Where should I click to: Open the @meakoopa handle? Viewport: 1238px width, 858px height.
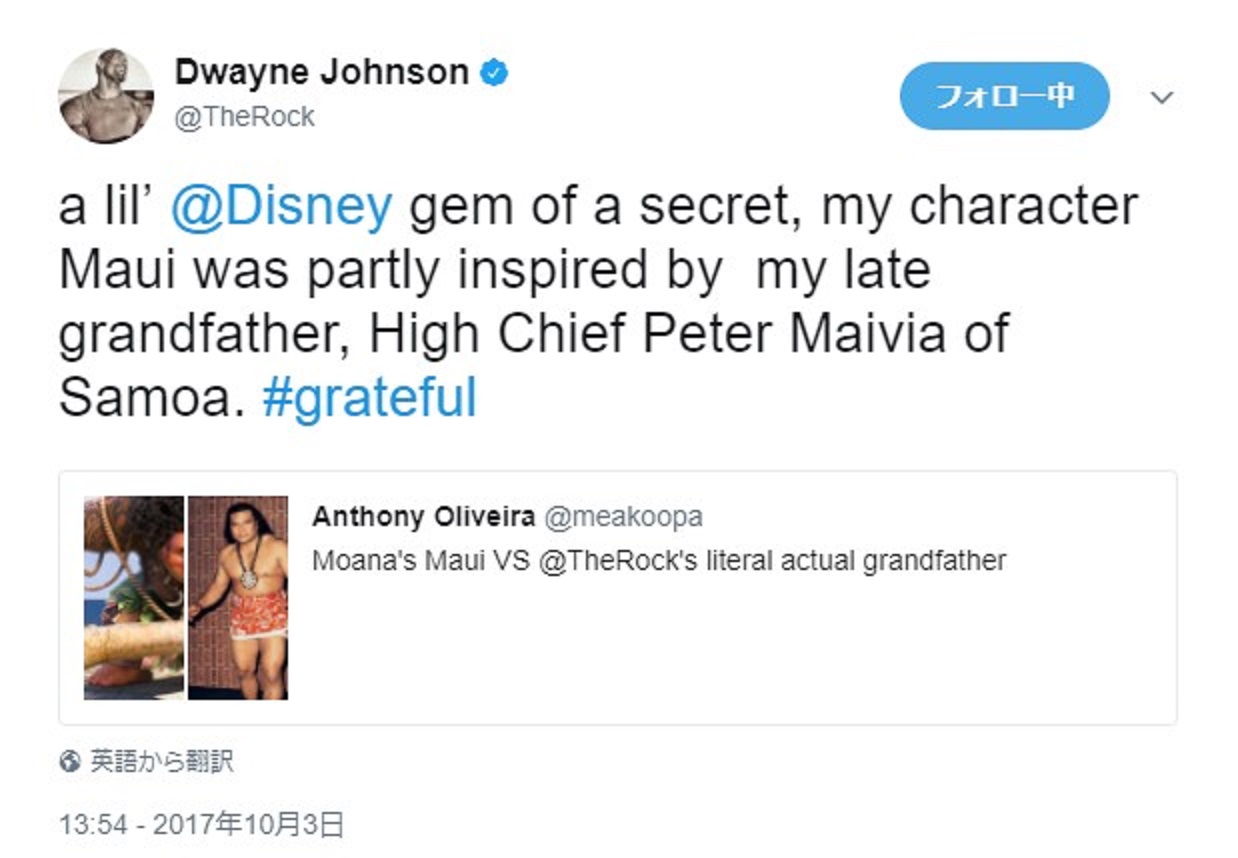623,517
